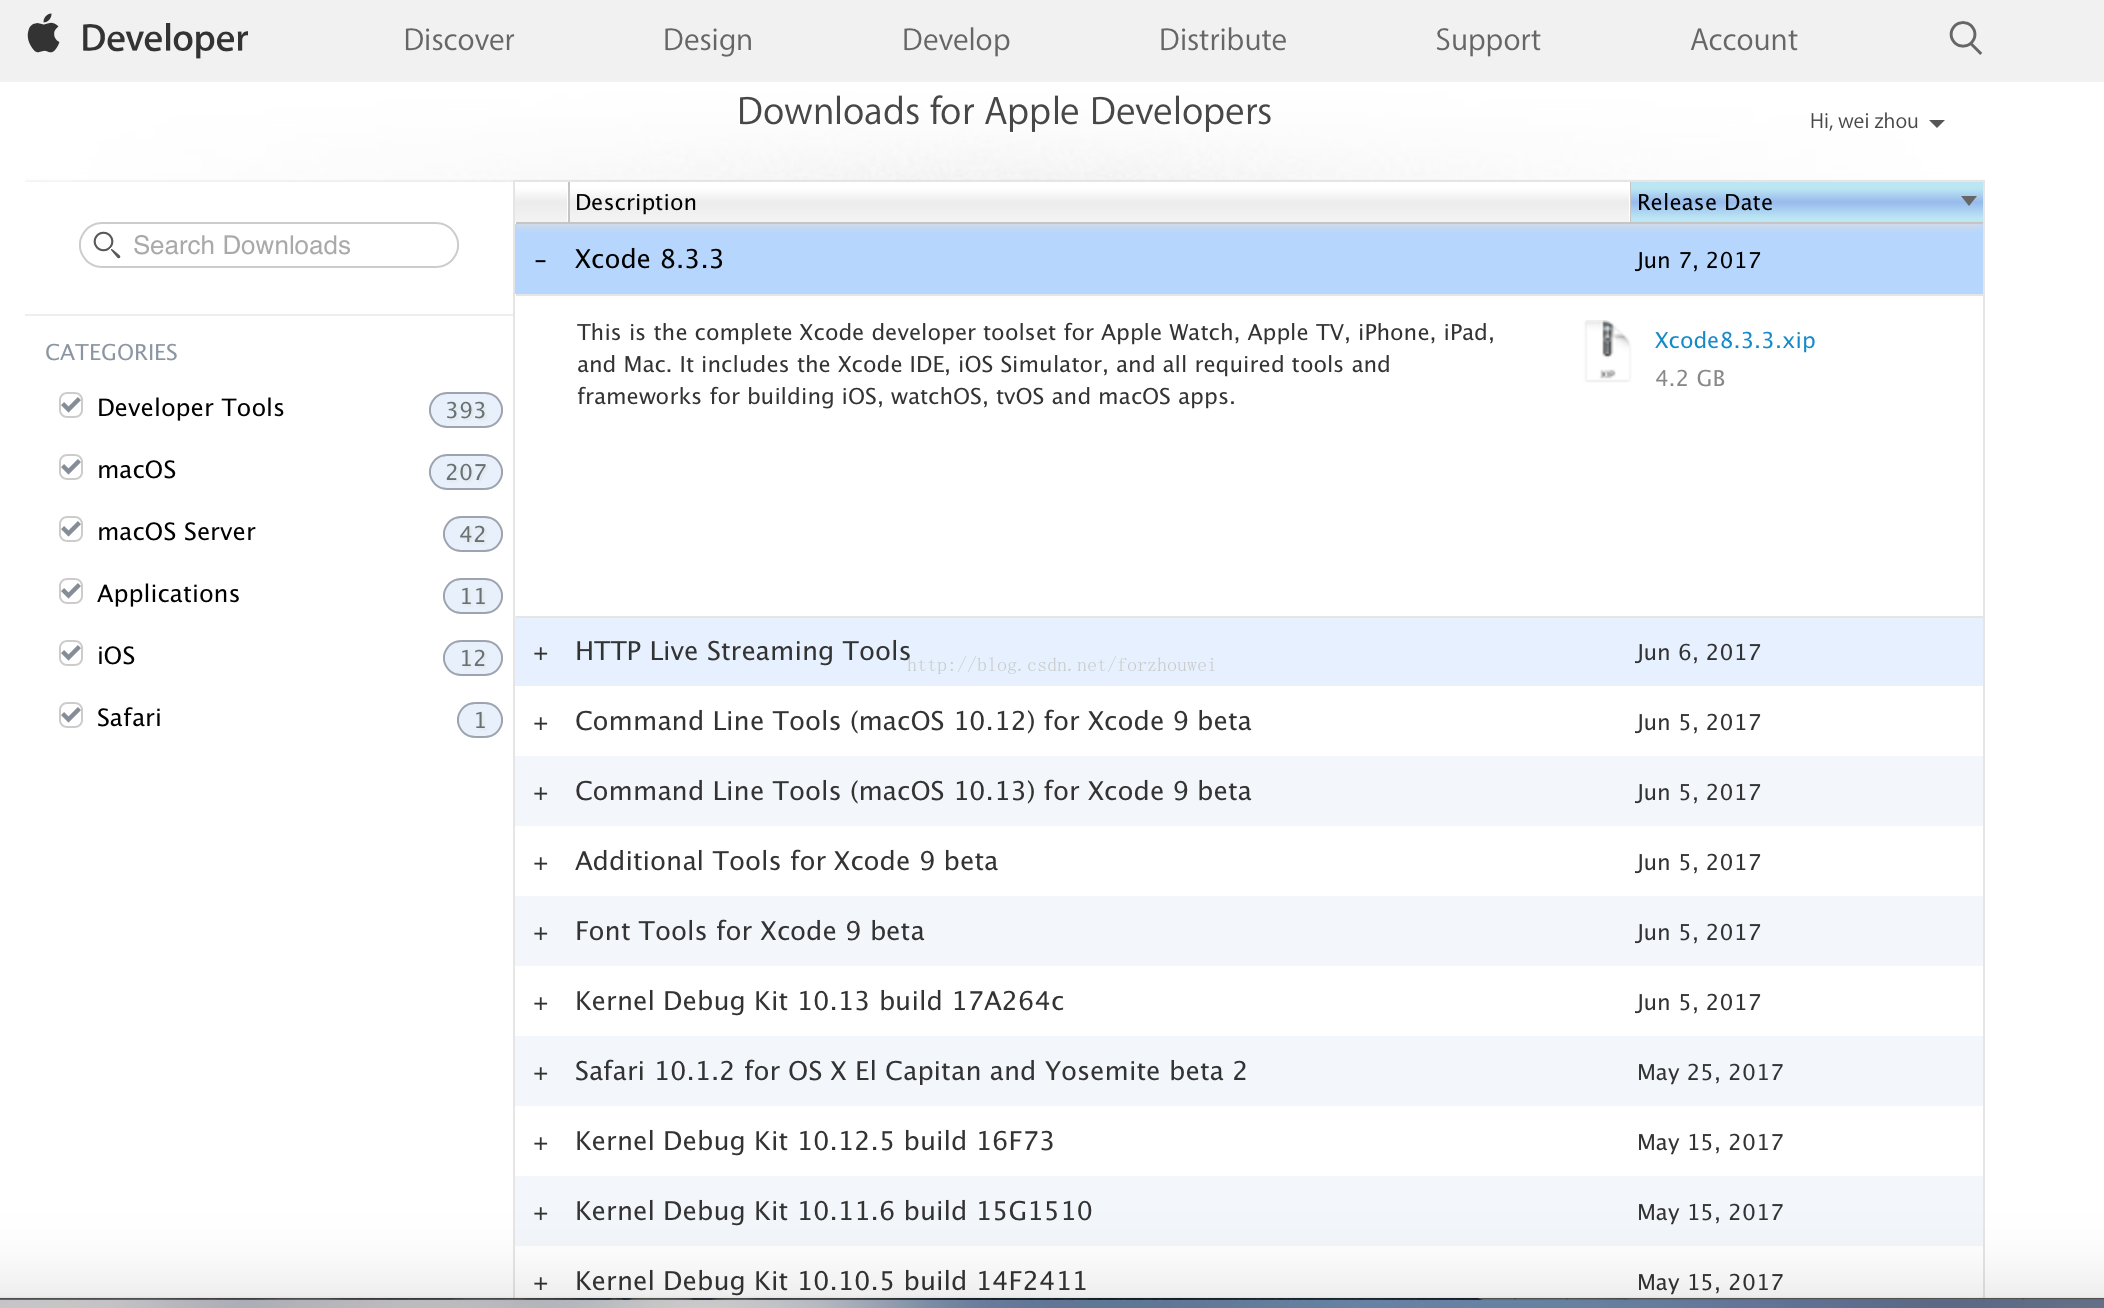Viewport: 2104px width, 1308px height.
Task: Click the Safari 1 count badge
Action: click(480, 720)
